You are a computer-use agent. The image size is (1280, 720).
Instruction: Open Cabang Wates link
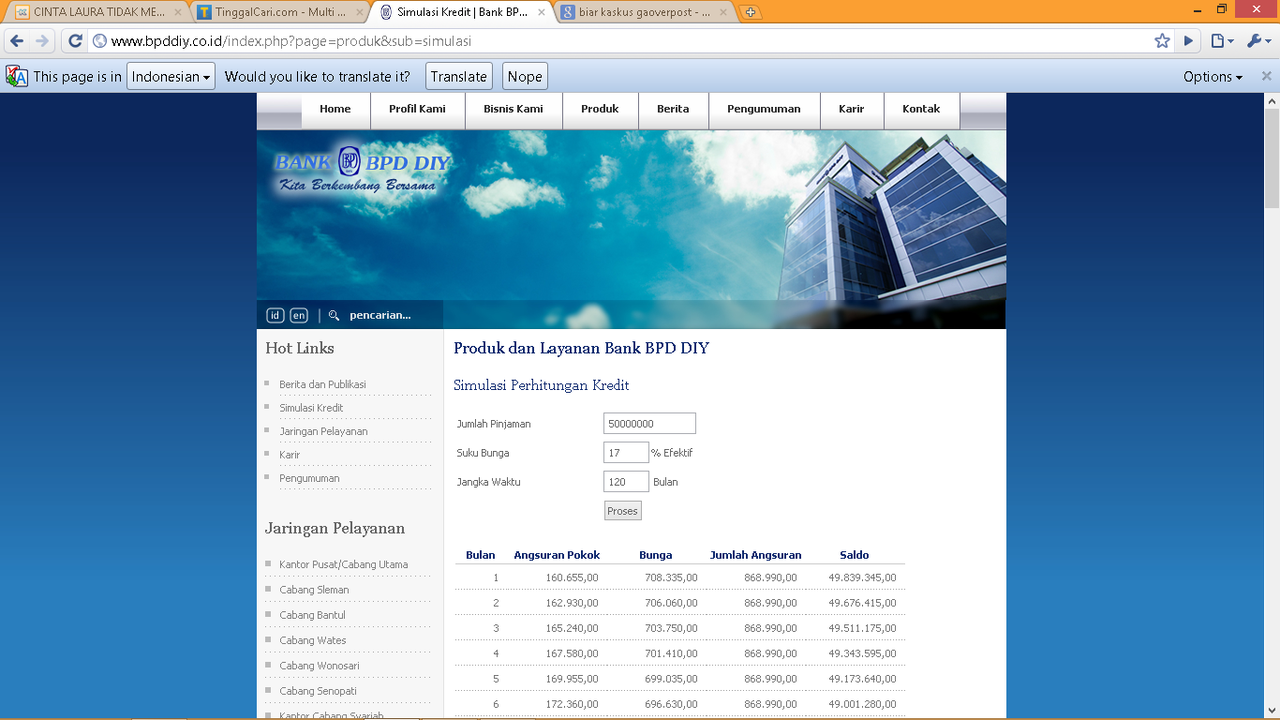(312, 640)
